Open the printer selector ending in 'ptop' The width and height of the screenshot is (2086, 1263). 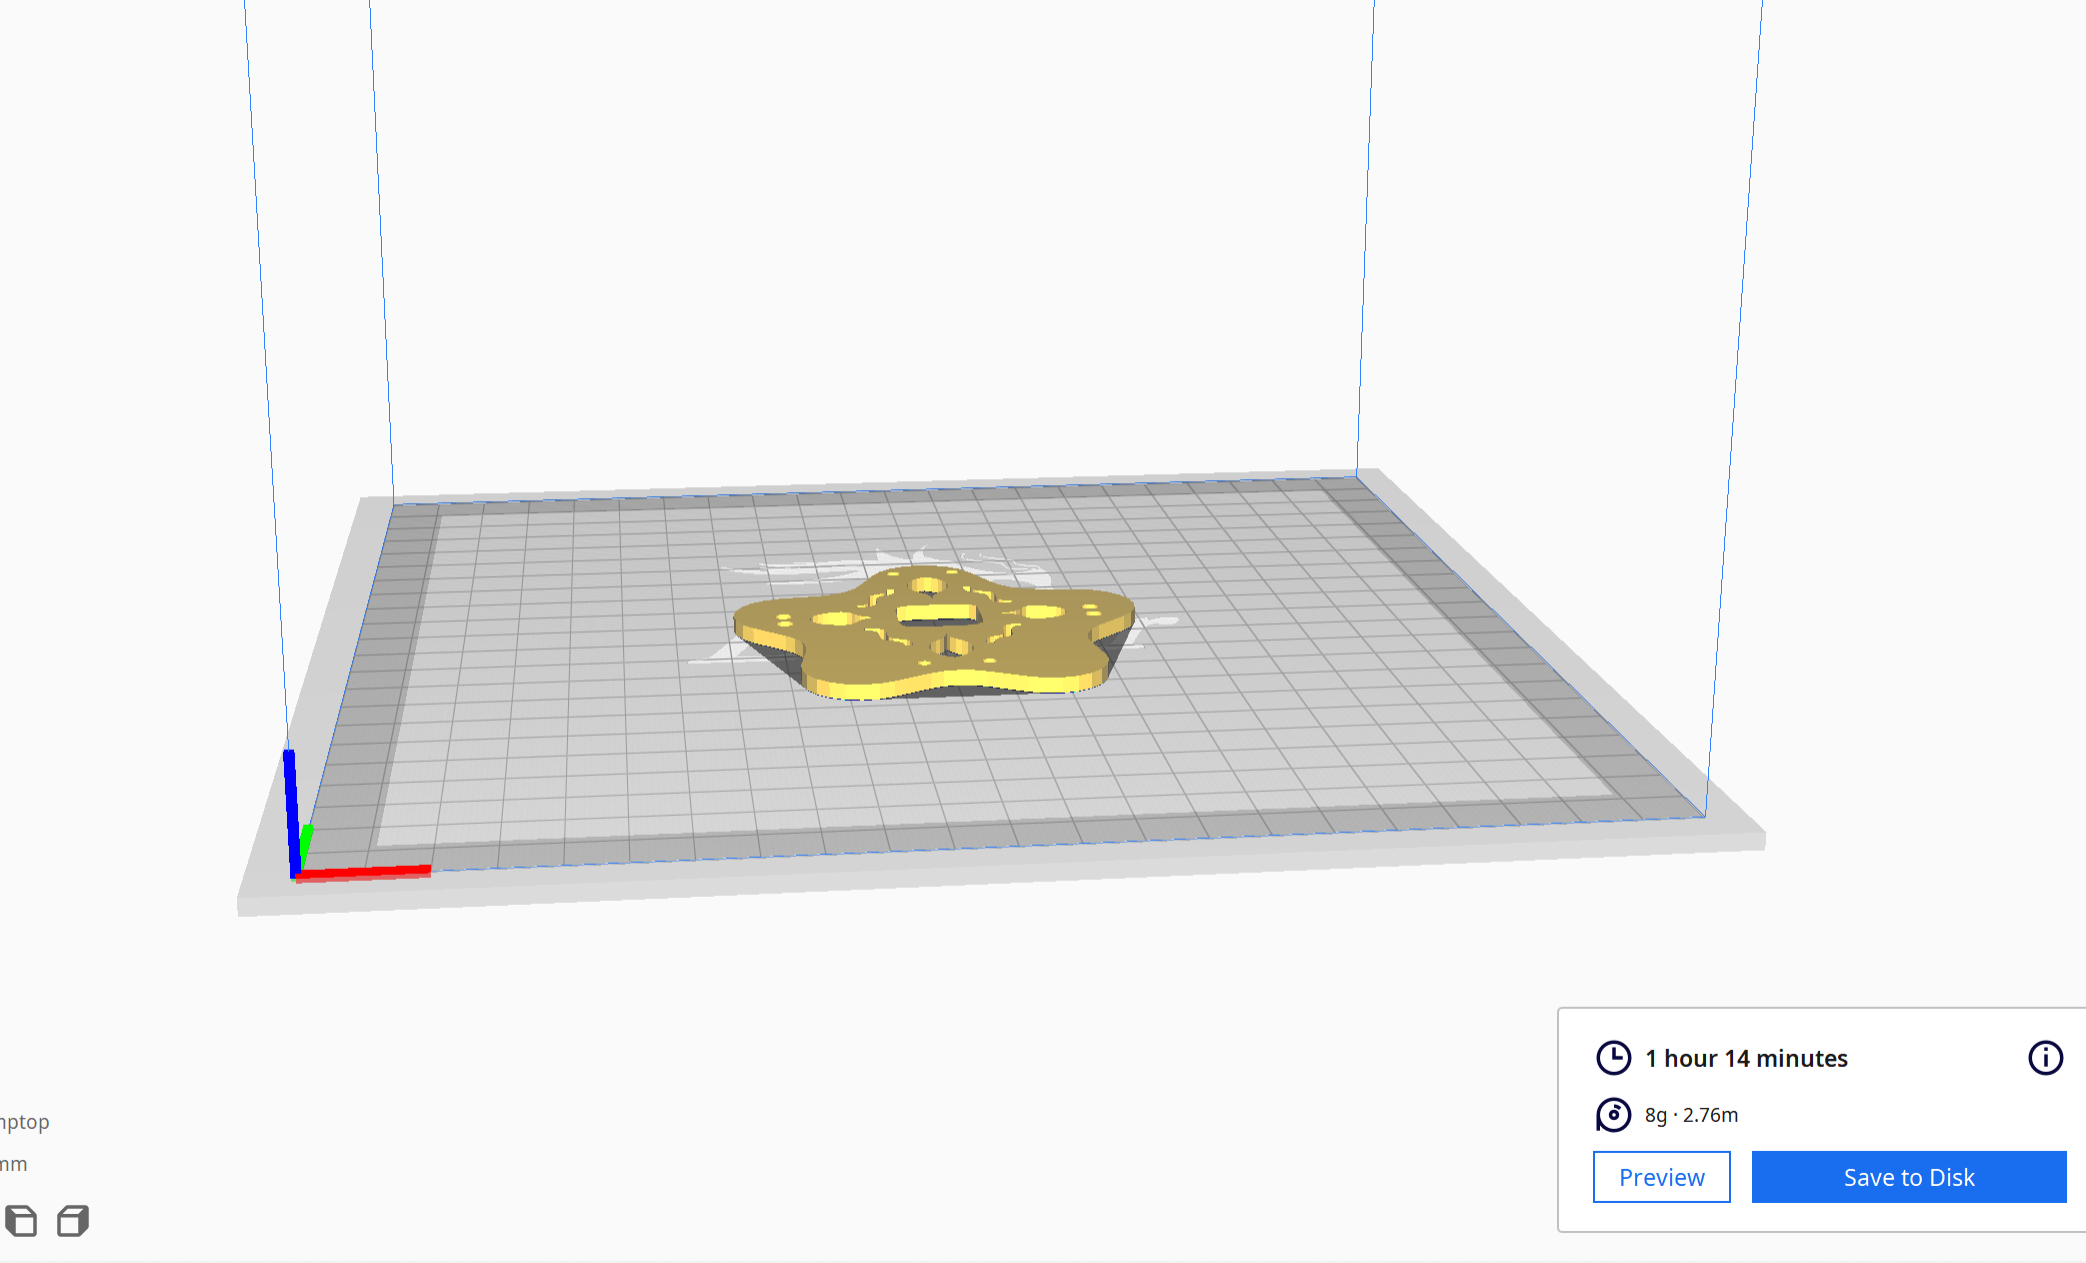pyautogui.click(x=24, y=1121)
